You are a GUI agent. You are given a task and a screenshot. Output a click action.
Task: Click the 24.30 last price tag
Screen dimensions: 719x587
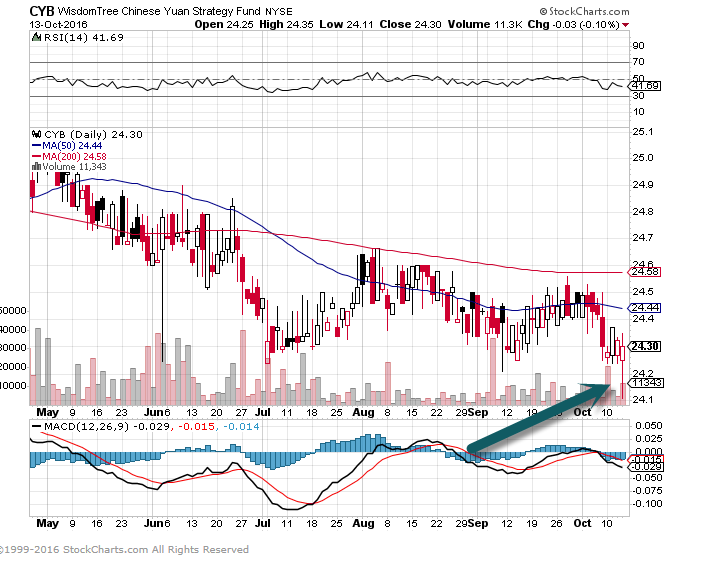(644, 346)
